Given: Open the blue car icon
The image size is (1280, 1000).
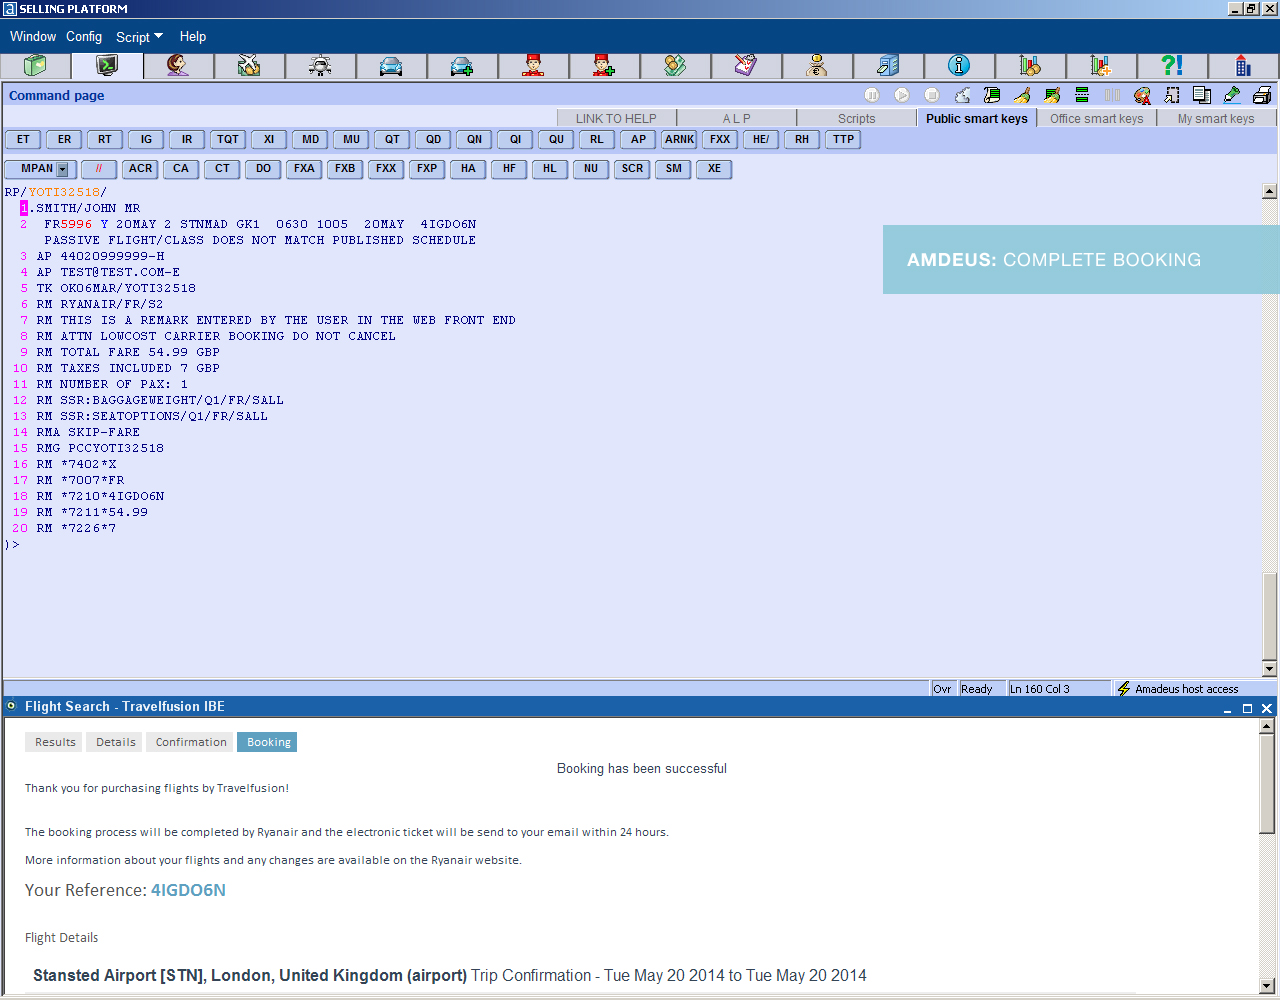Looking at the screenshot, I should point(391,66).
